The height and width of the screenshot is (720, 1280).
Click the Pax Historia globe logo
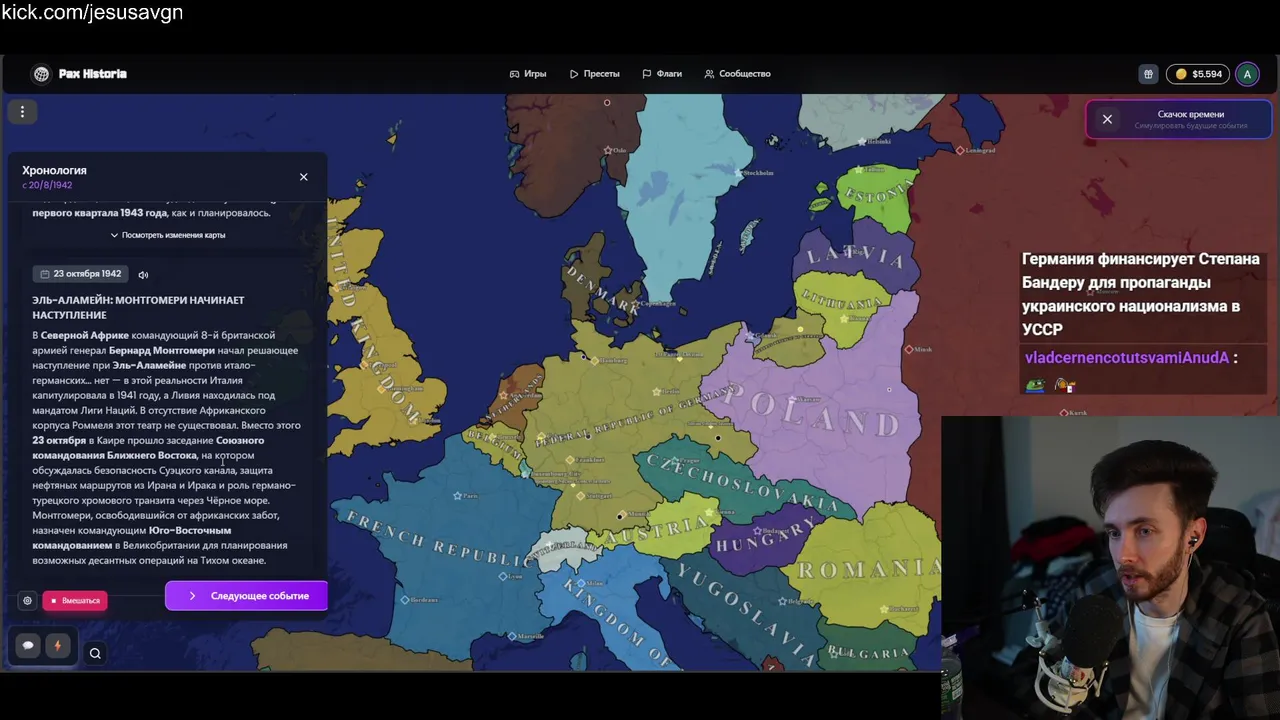41,74
